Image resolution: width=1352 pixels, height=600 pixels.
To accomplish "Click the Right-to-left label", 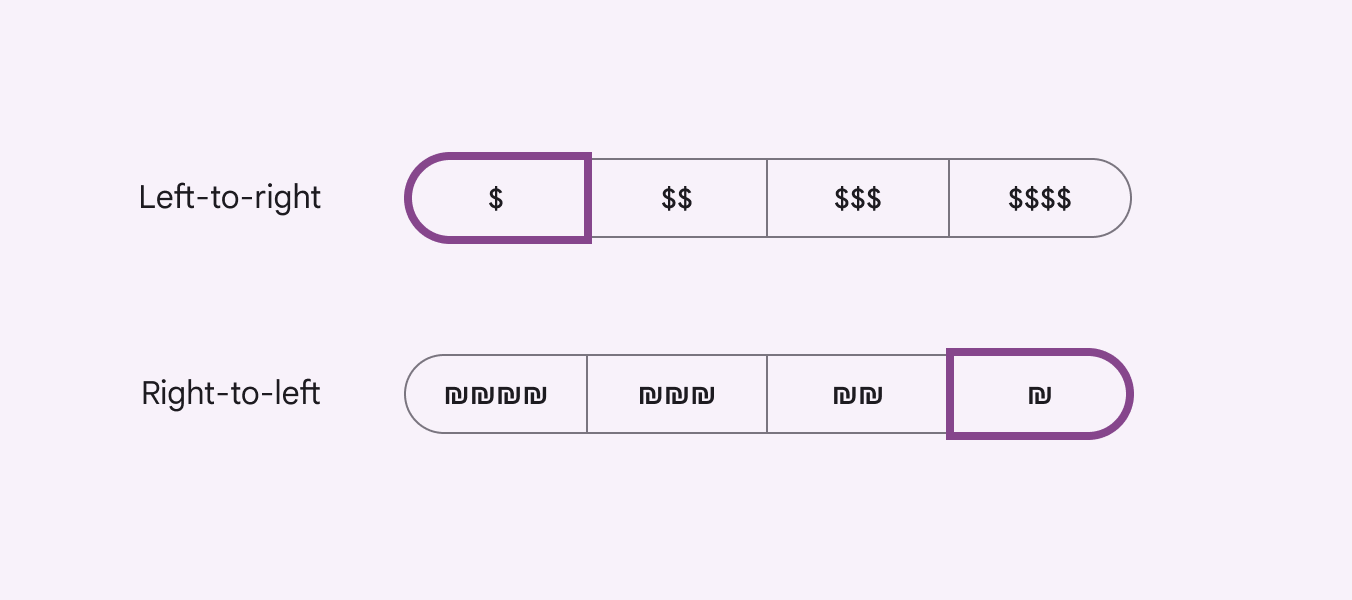I will tap(231, 393).
